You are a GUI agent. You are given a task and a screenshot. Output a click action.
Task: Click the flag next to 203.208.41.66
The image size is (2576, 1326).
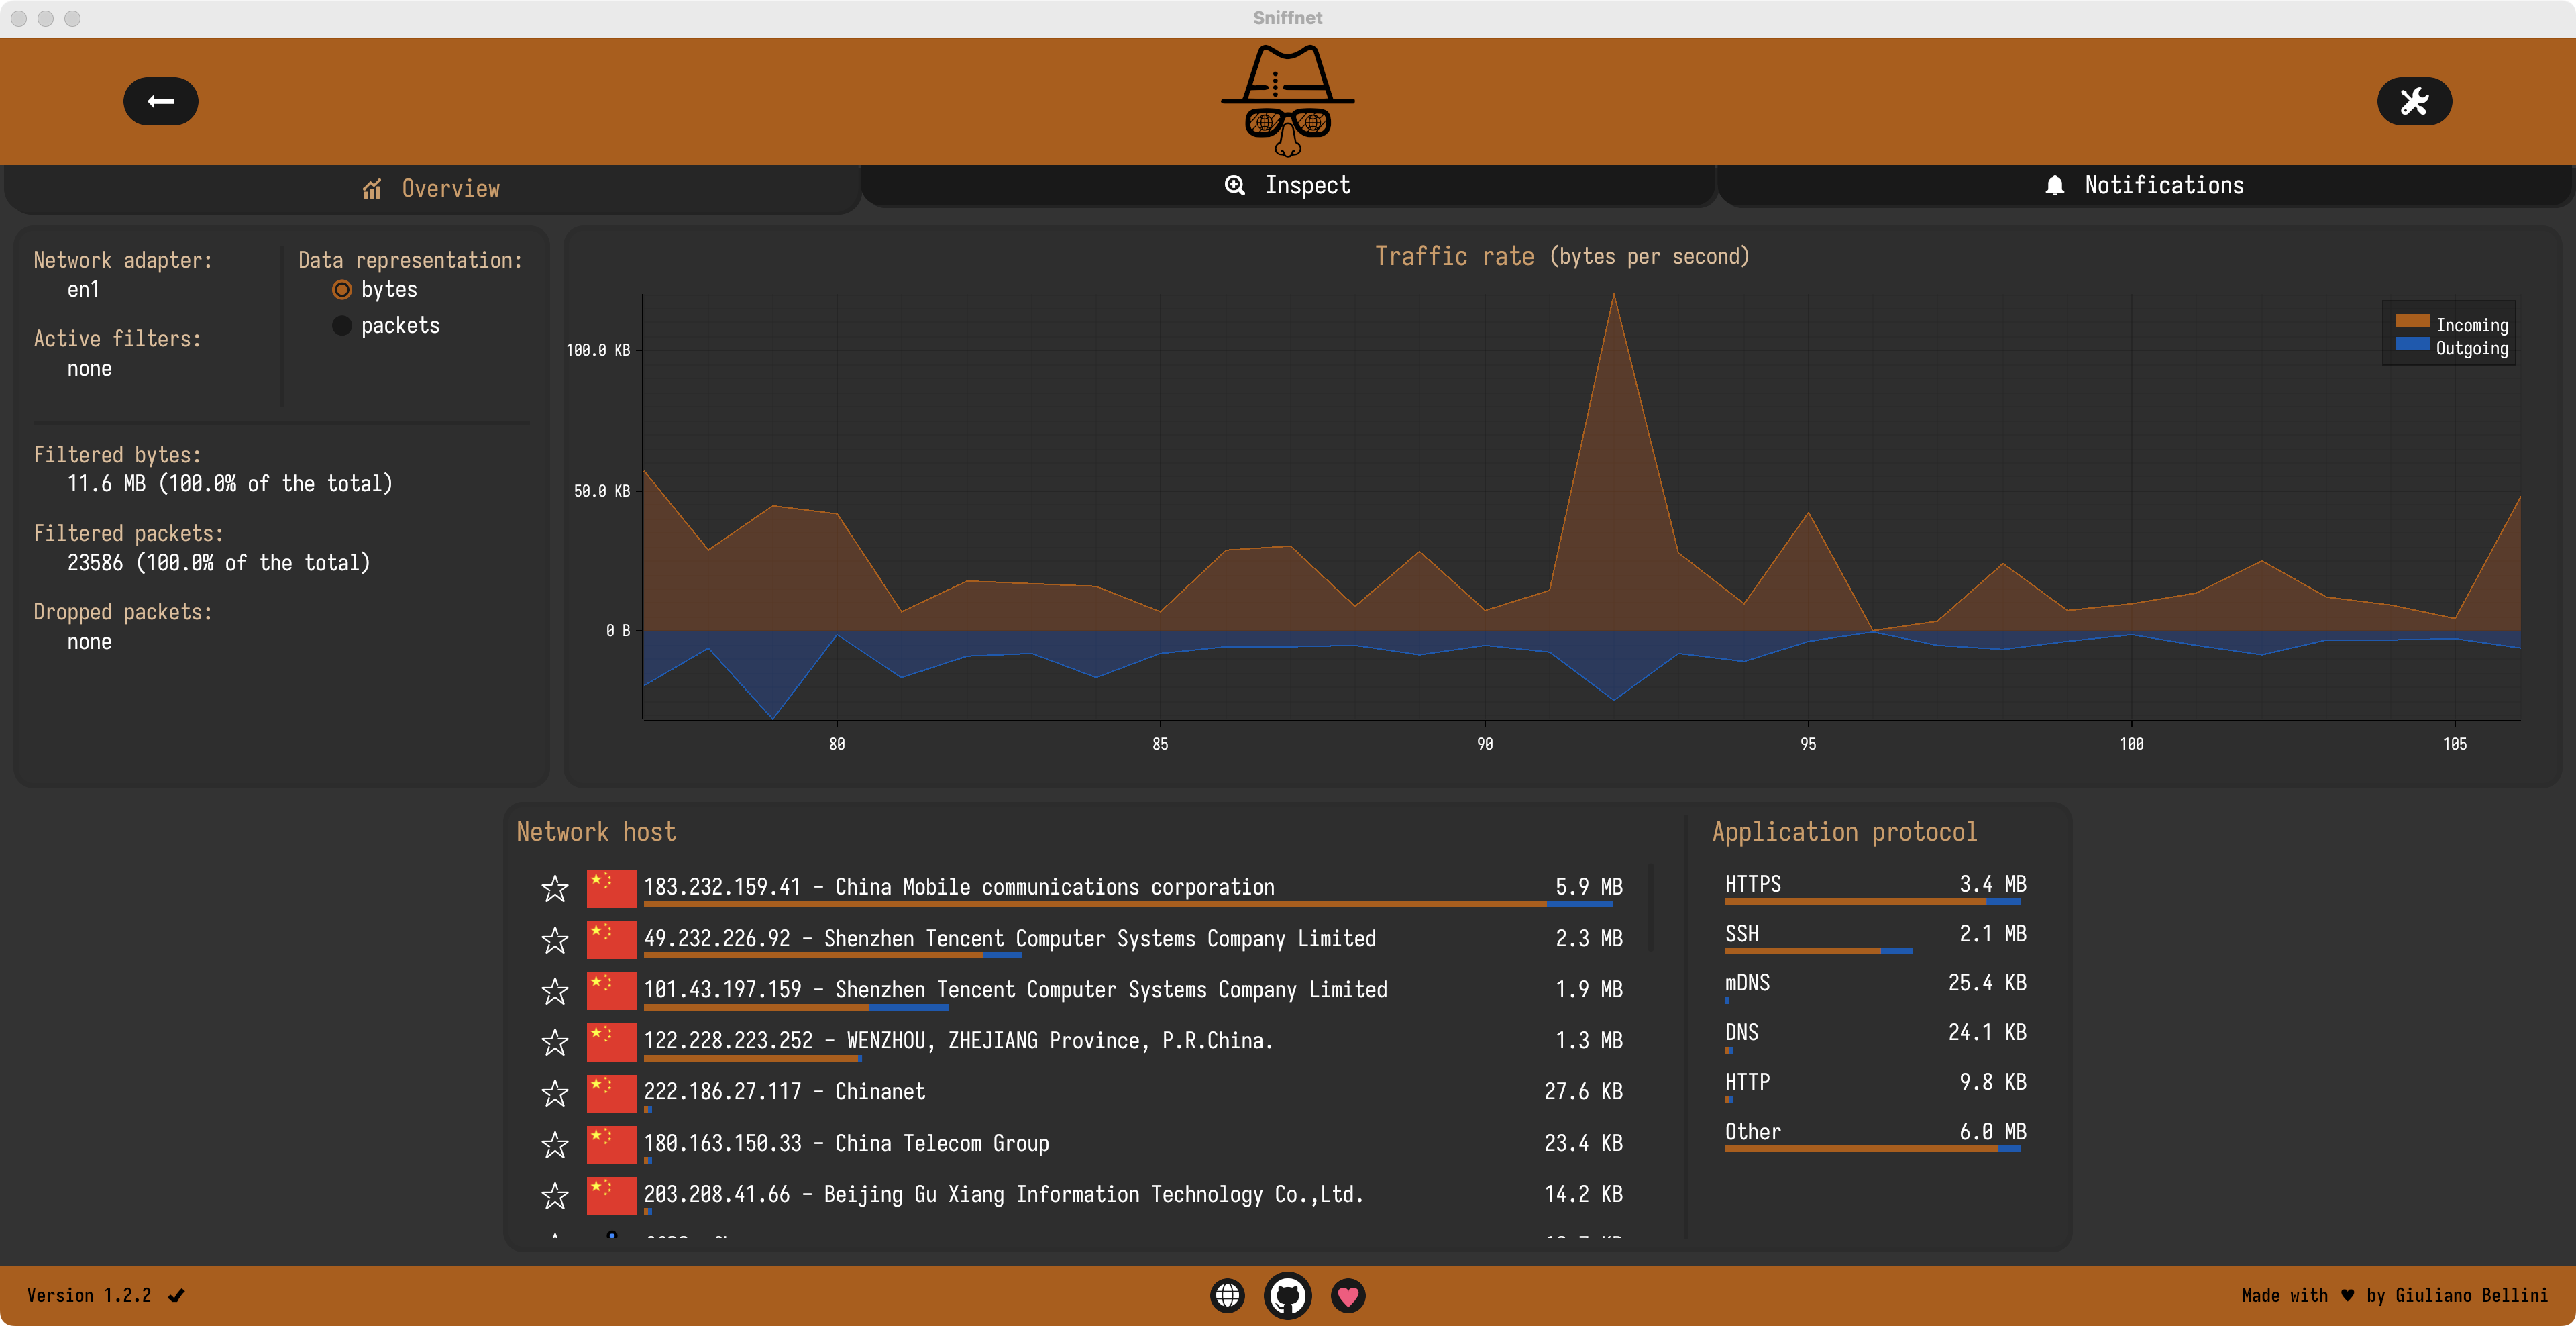[x=611, y=1195]
